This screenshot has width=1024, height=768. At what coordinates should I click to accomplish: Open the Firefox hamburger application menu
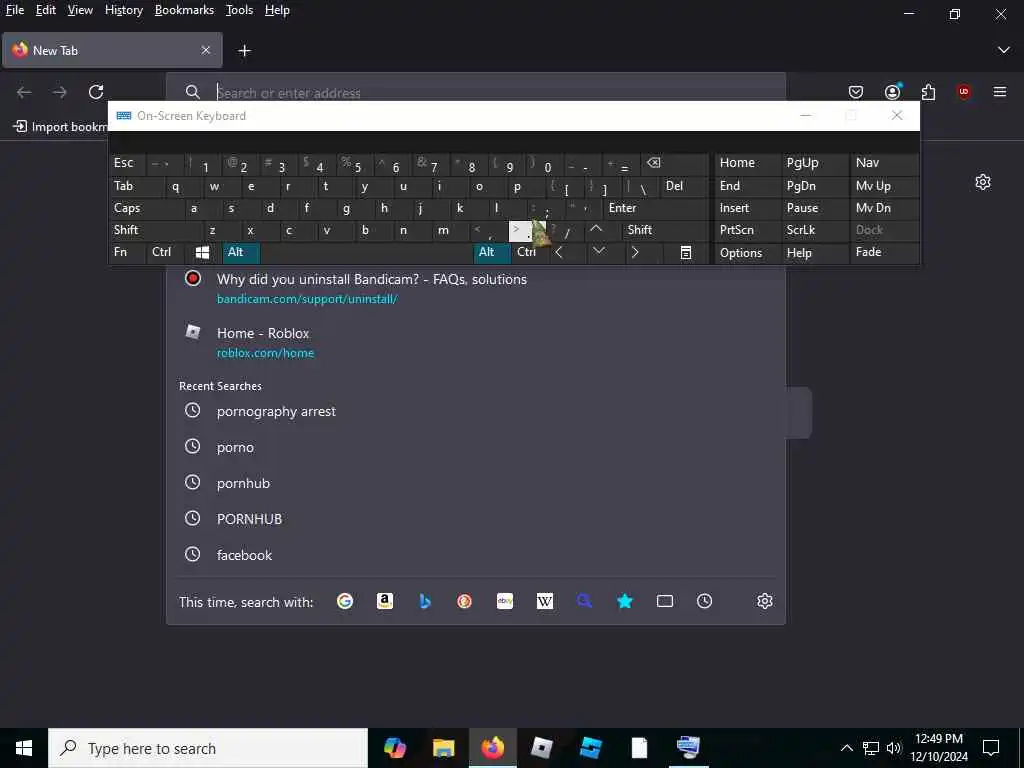coord(1000,92)
